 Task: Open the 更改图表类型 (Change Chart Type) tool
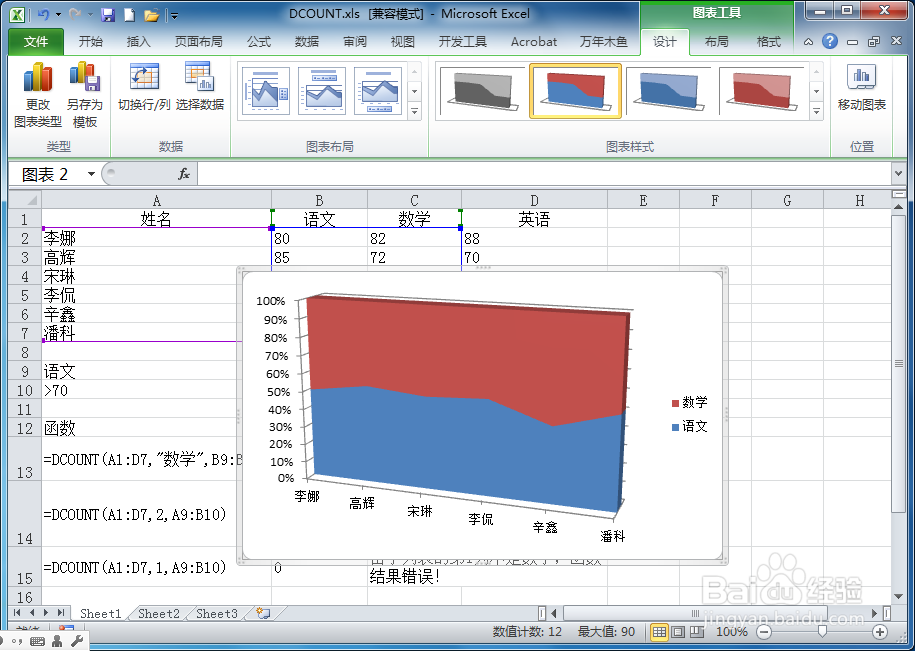pyautogui.click(x=37, y=90)
